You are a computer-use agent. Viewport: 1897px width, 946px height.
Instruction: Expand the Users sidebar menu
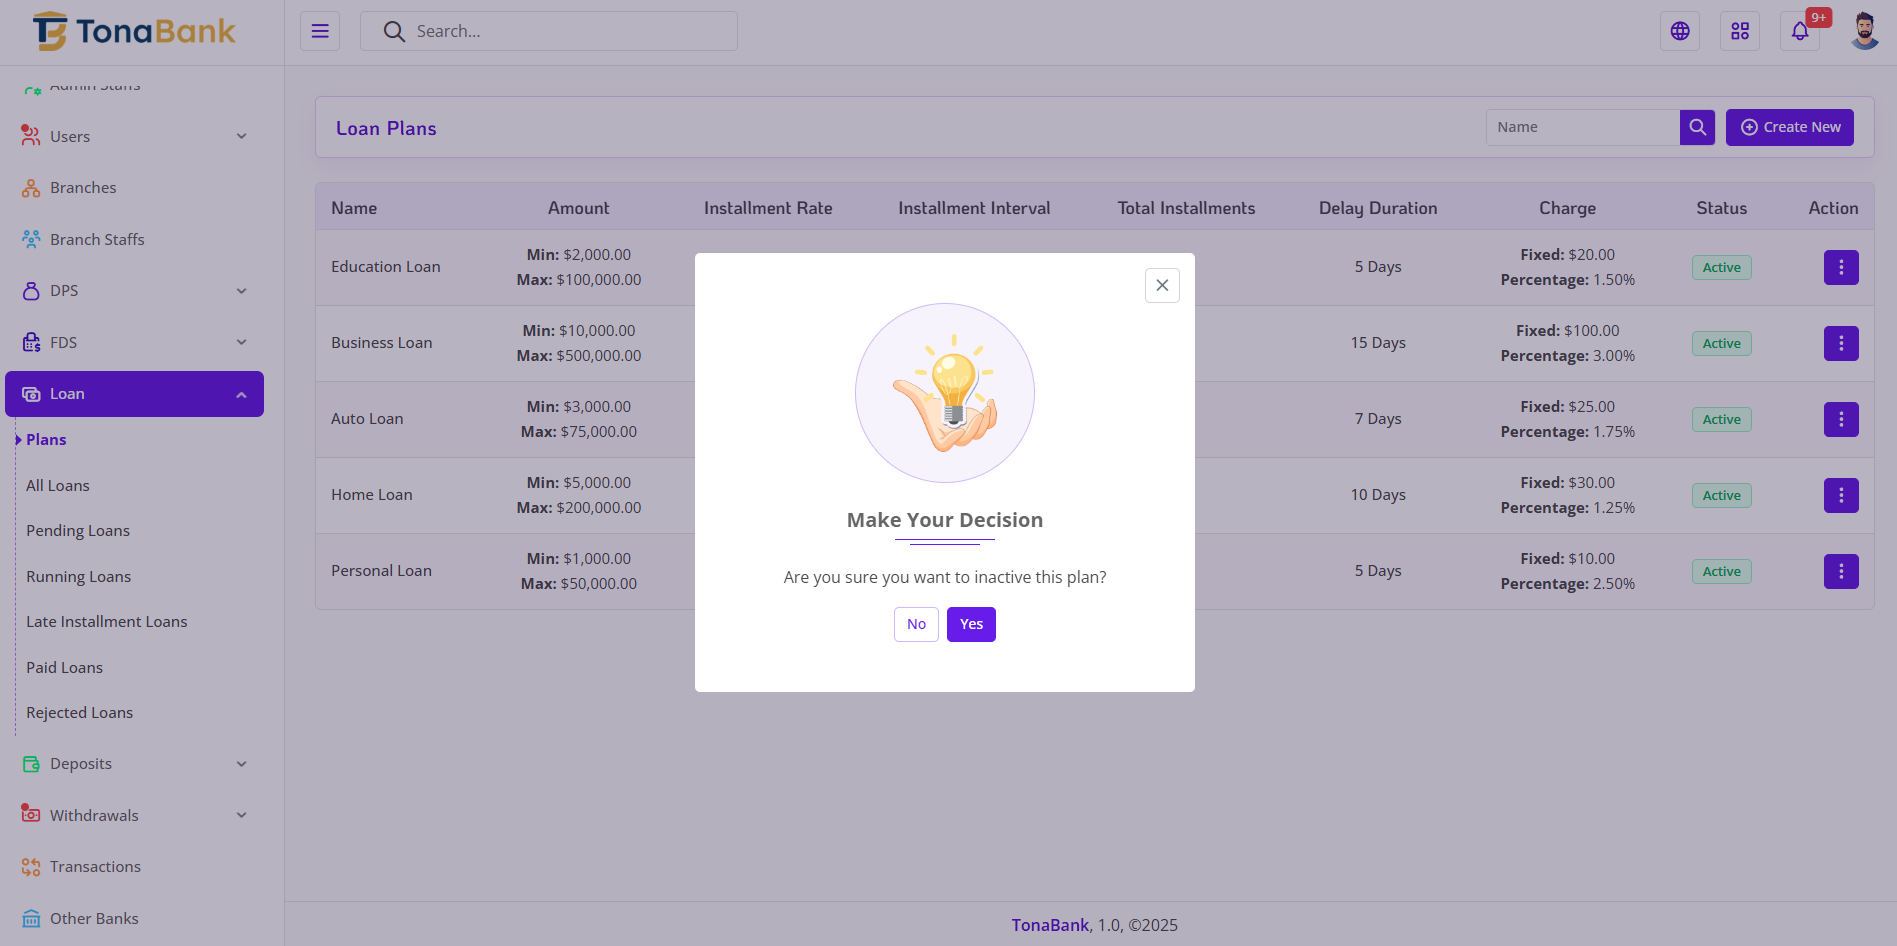tap(134, 136)
